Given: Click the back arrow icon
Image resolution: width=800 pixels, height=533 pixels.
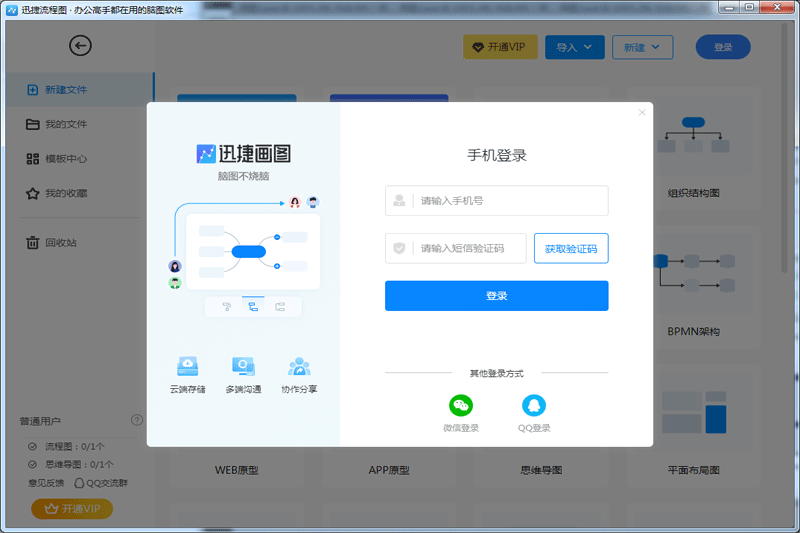Looking at the screenshot, I should pos(80,46).
